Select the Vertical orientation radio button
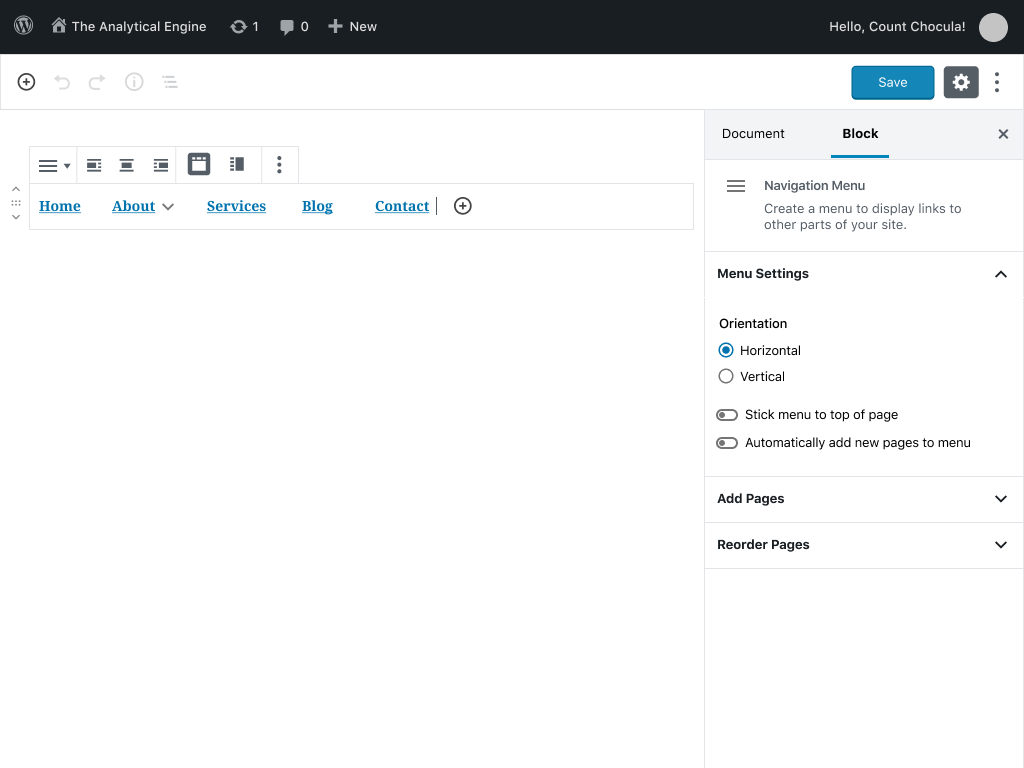The width and height of the screenshot is (1024, 768). tap(726, 377)
